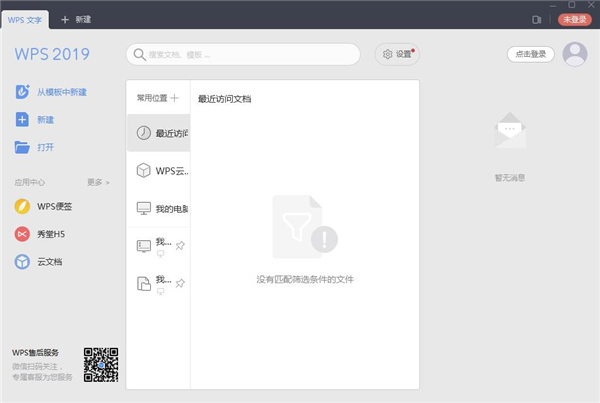Expand 更多 in the application center
This screenshot has height=403, width=600.
pyautogui.click(x=98, y=182)
